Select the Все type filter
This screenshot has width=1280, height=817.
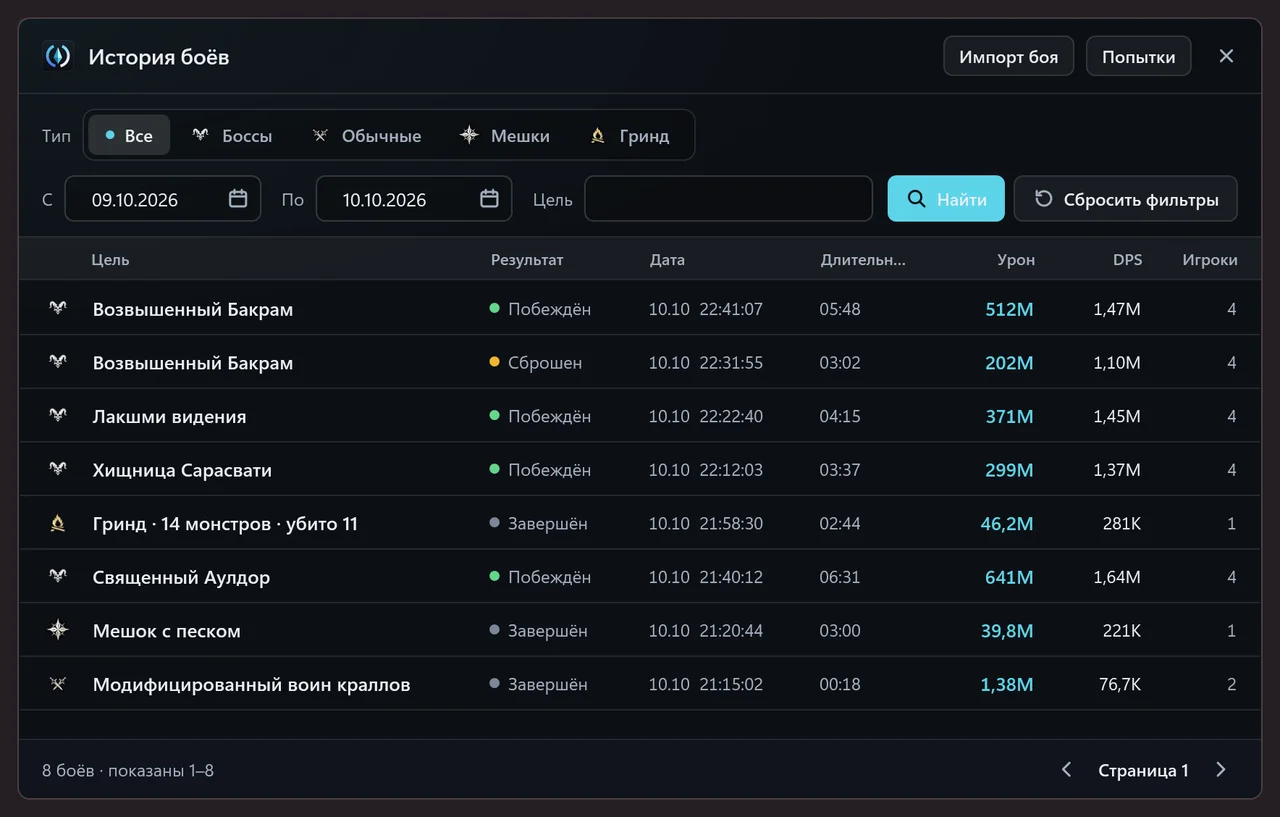tap(129, 135)
